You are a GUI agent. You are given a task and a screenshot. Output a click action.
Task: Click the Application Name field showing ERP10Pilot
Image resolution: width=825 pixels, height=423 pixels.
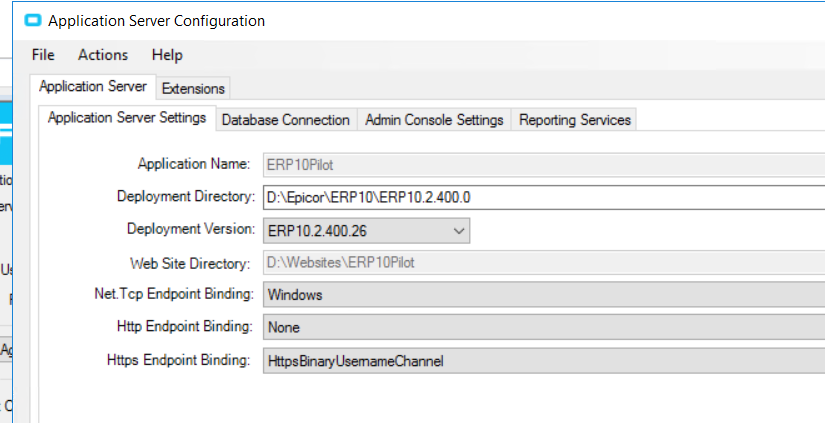point(540,164)
